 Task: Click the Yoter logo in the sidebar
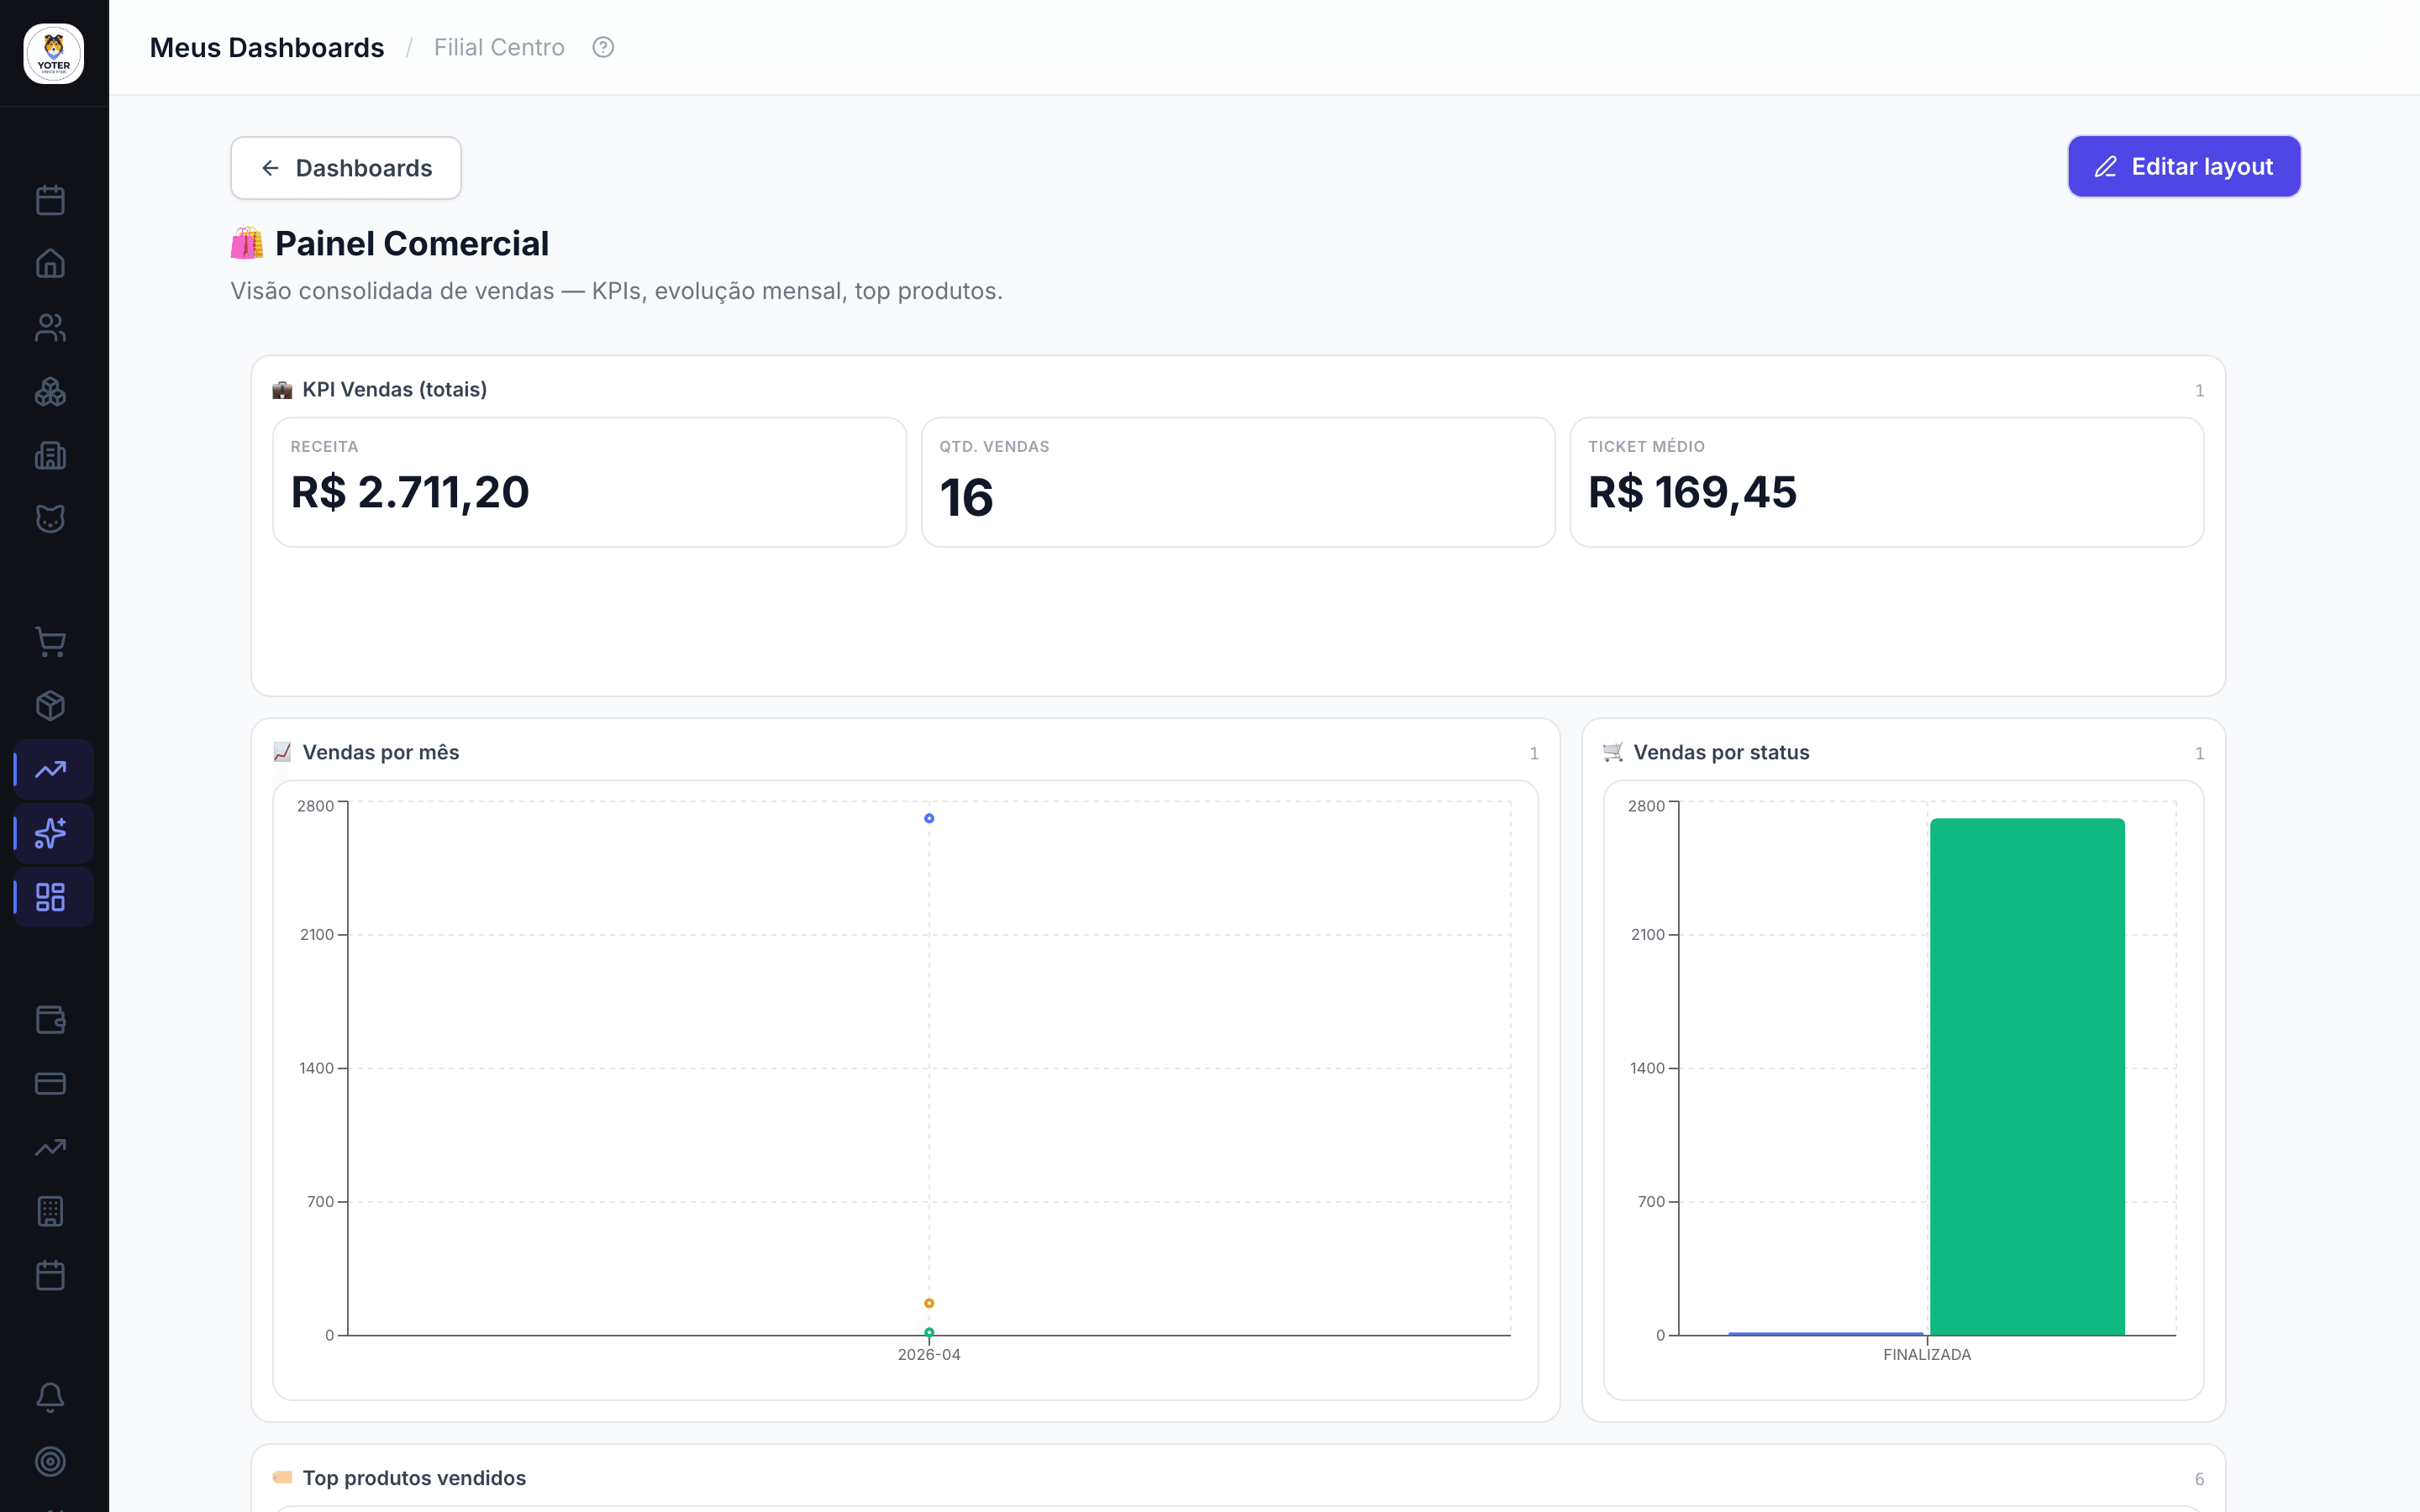pos(54,54)
